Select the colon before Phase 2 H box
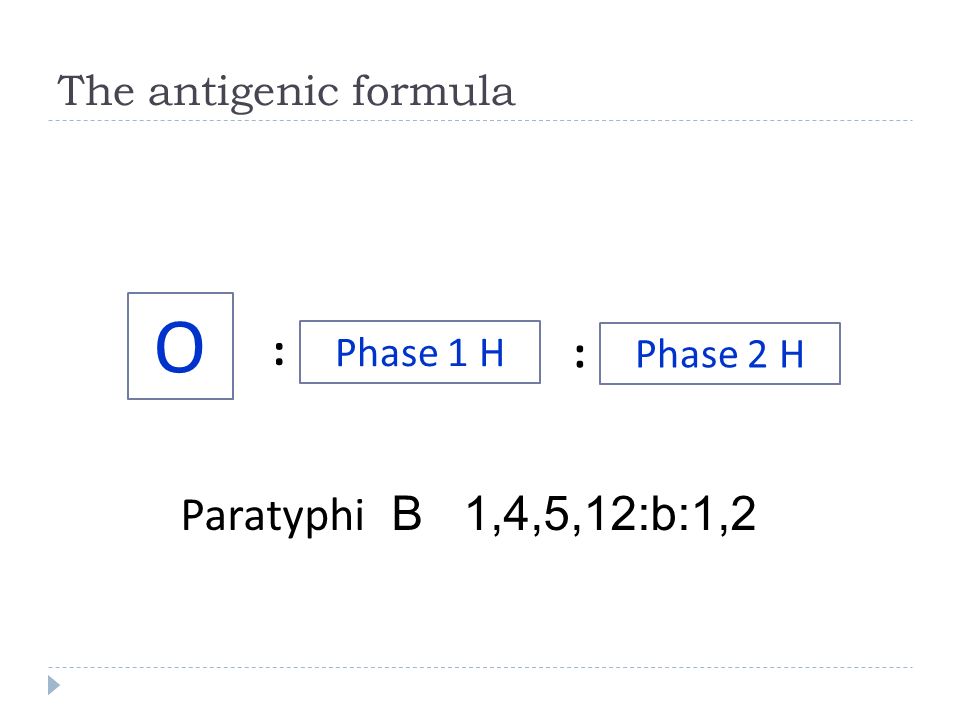960x720 pixels. click(x=580, y=355)
